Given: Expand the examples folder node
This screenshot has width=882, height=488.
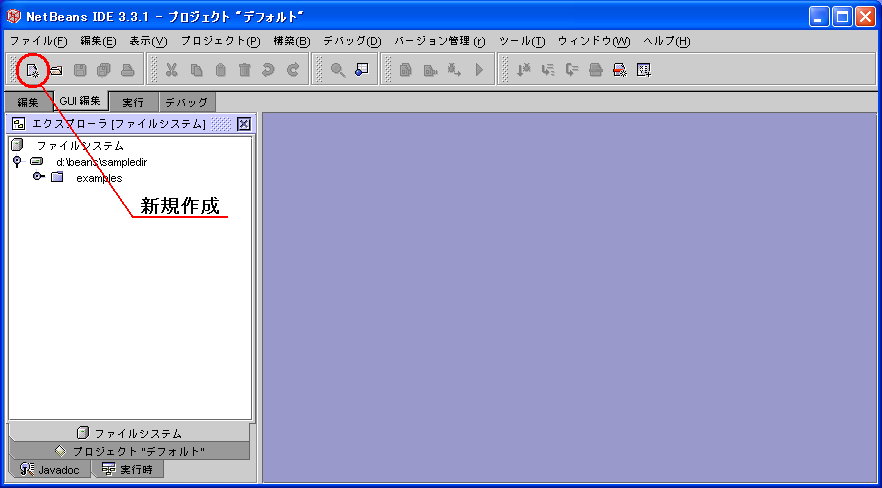Looking at the screenshot, I should (38, 178).
